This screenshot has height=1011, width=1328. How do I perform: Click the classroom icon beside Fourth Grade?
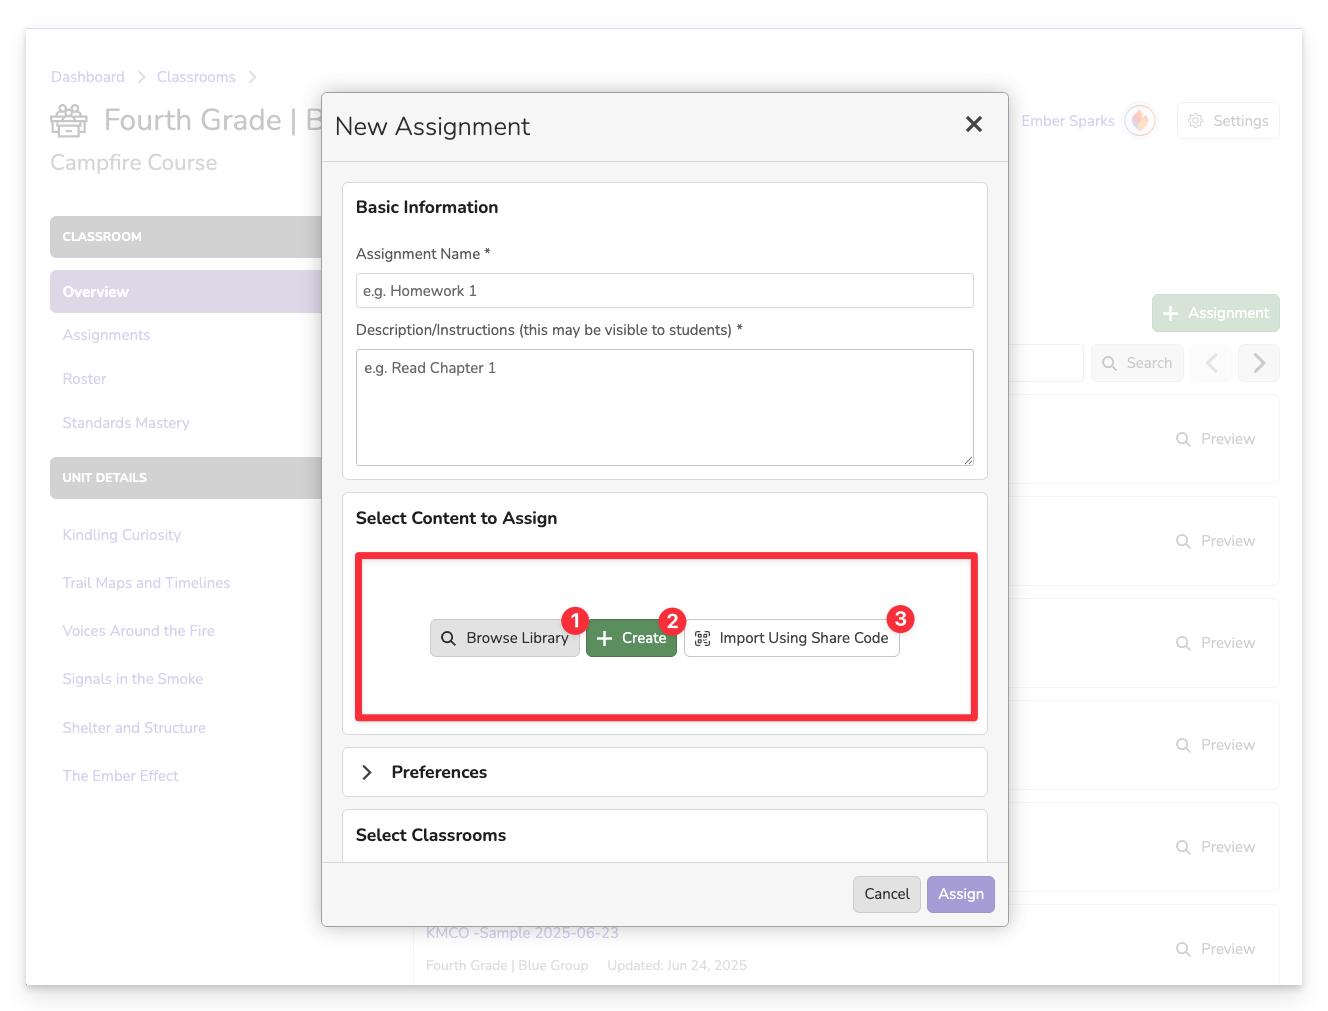pos(69,121)
